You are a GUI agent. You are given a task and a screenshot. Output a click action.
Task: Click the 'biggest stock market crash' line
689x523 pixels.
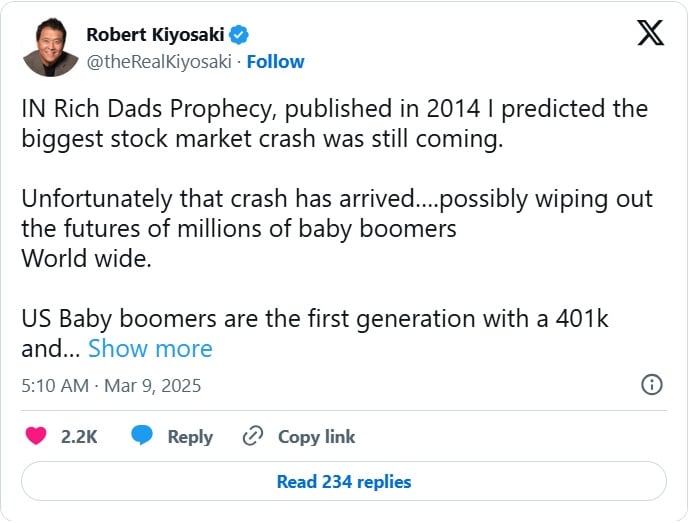click(x=261, y=139)
